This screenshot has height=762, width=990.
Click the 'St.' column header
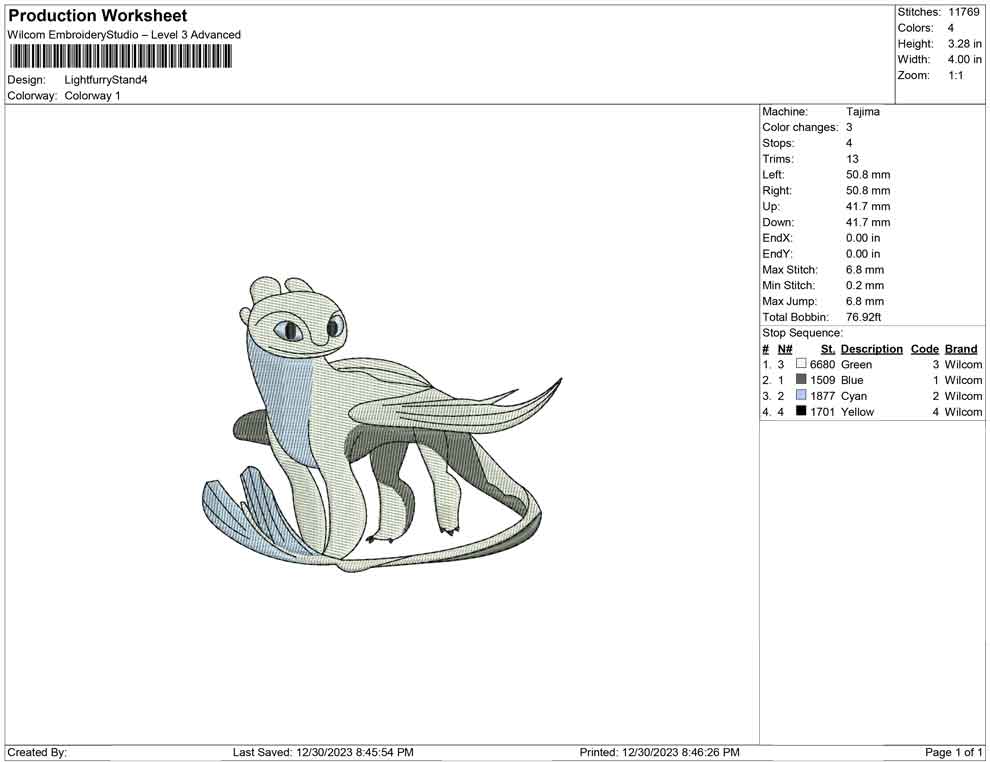(x=828, y=349)
